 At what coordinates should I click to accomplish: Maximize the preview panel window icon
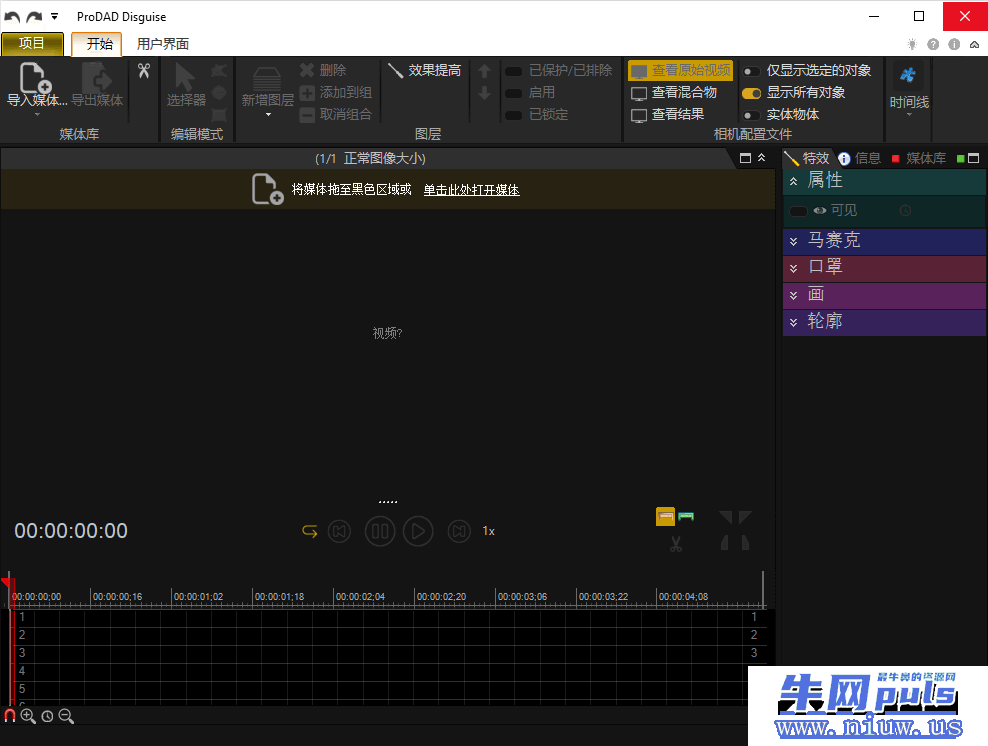[745, 158]
